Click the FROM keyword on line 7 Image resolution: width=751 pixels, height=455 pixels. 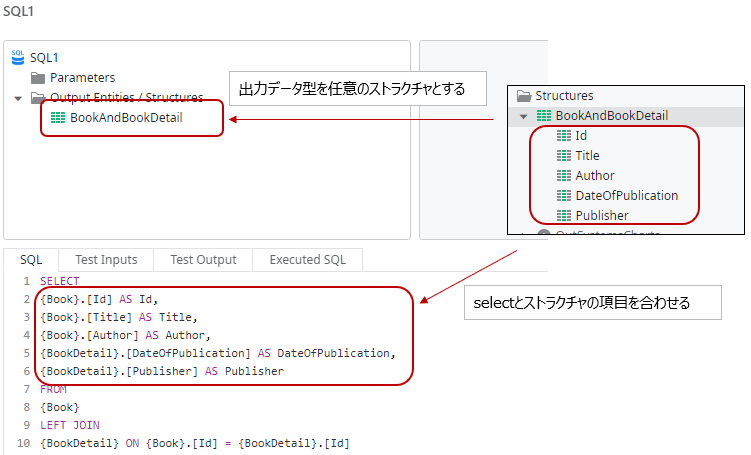click(53, 389)
